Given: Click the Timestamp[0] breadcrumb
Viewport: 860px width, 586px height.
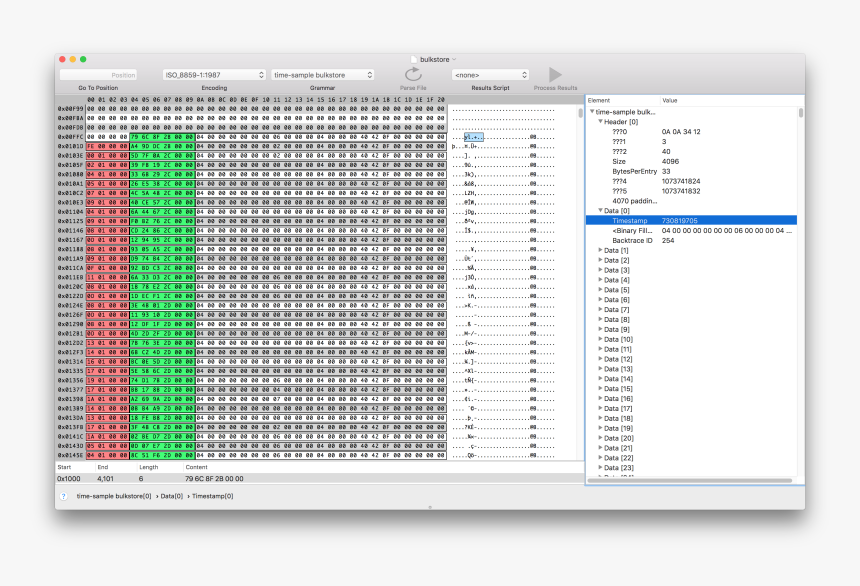Looking at the screenshot, I should point(212,496).
